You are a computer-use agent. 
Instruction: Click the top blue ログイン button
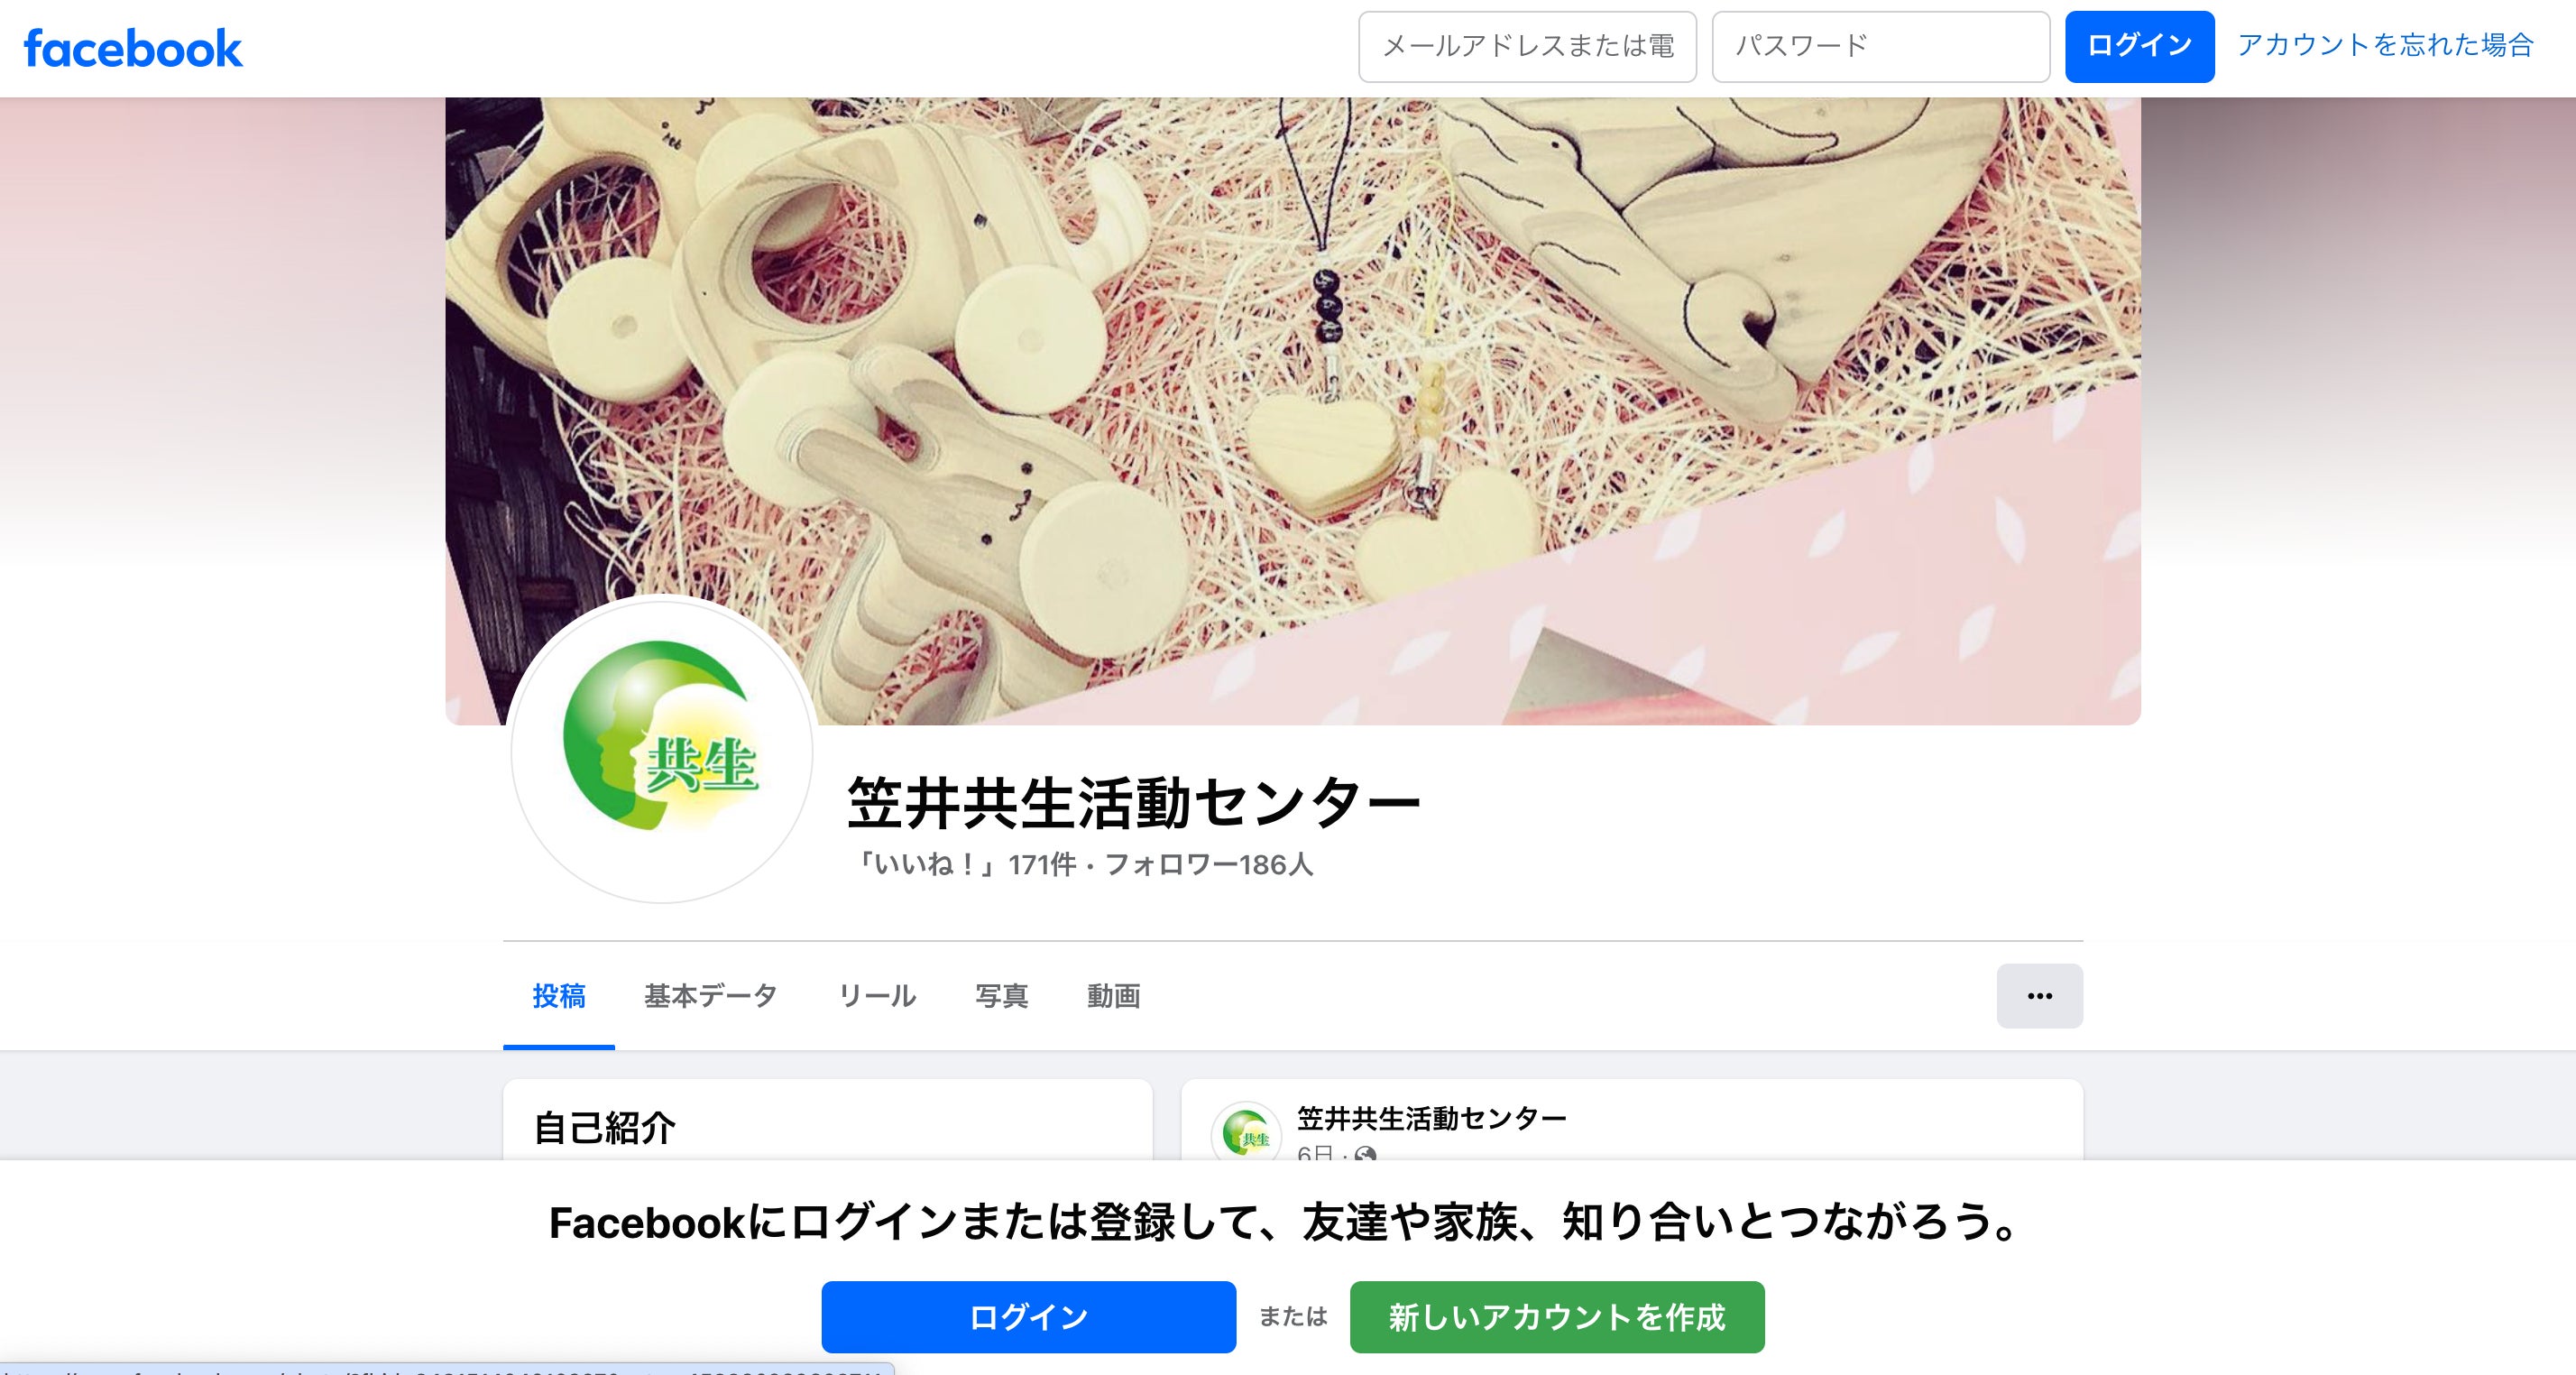(x=2139, y=46)
